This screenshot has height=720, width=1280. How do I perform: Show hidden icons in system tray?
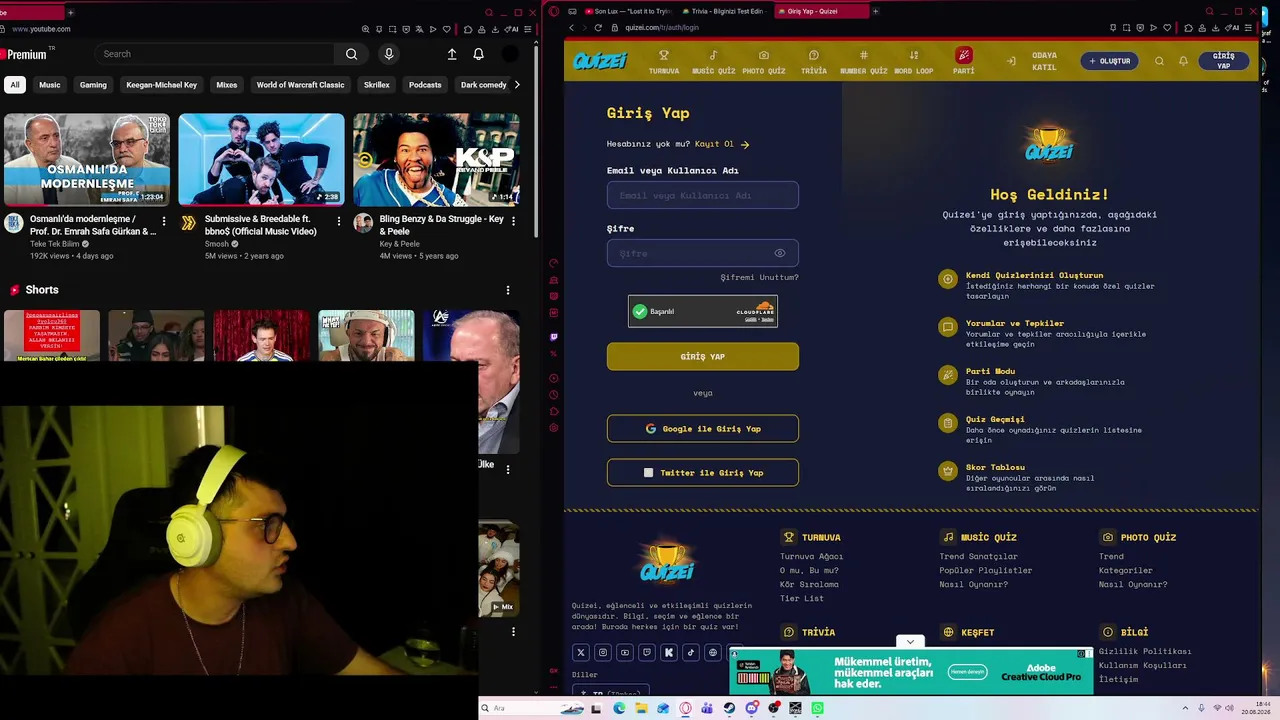point(1185,708)
